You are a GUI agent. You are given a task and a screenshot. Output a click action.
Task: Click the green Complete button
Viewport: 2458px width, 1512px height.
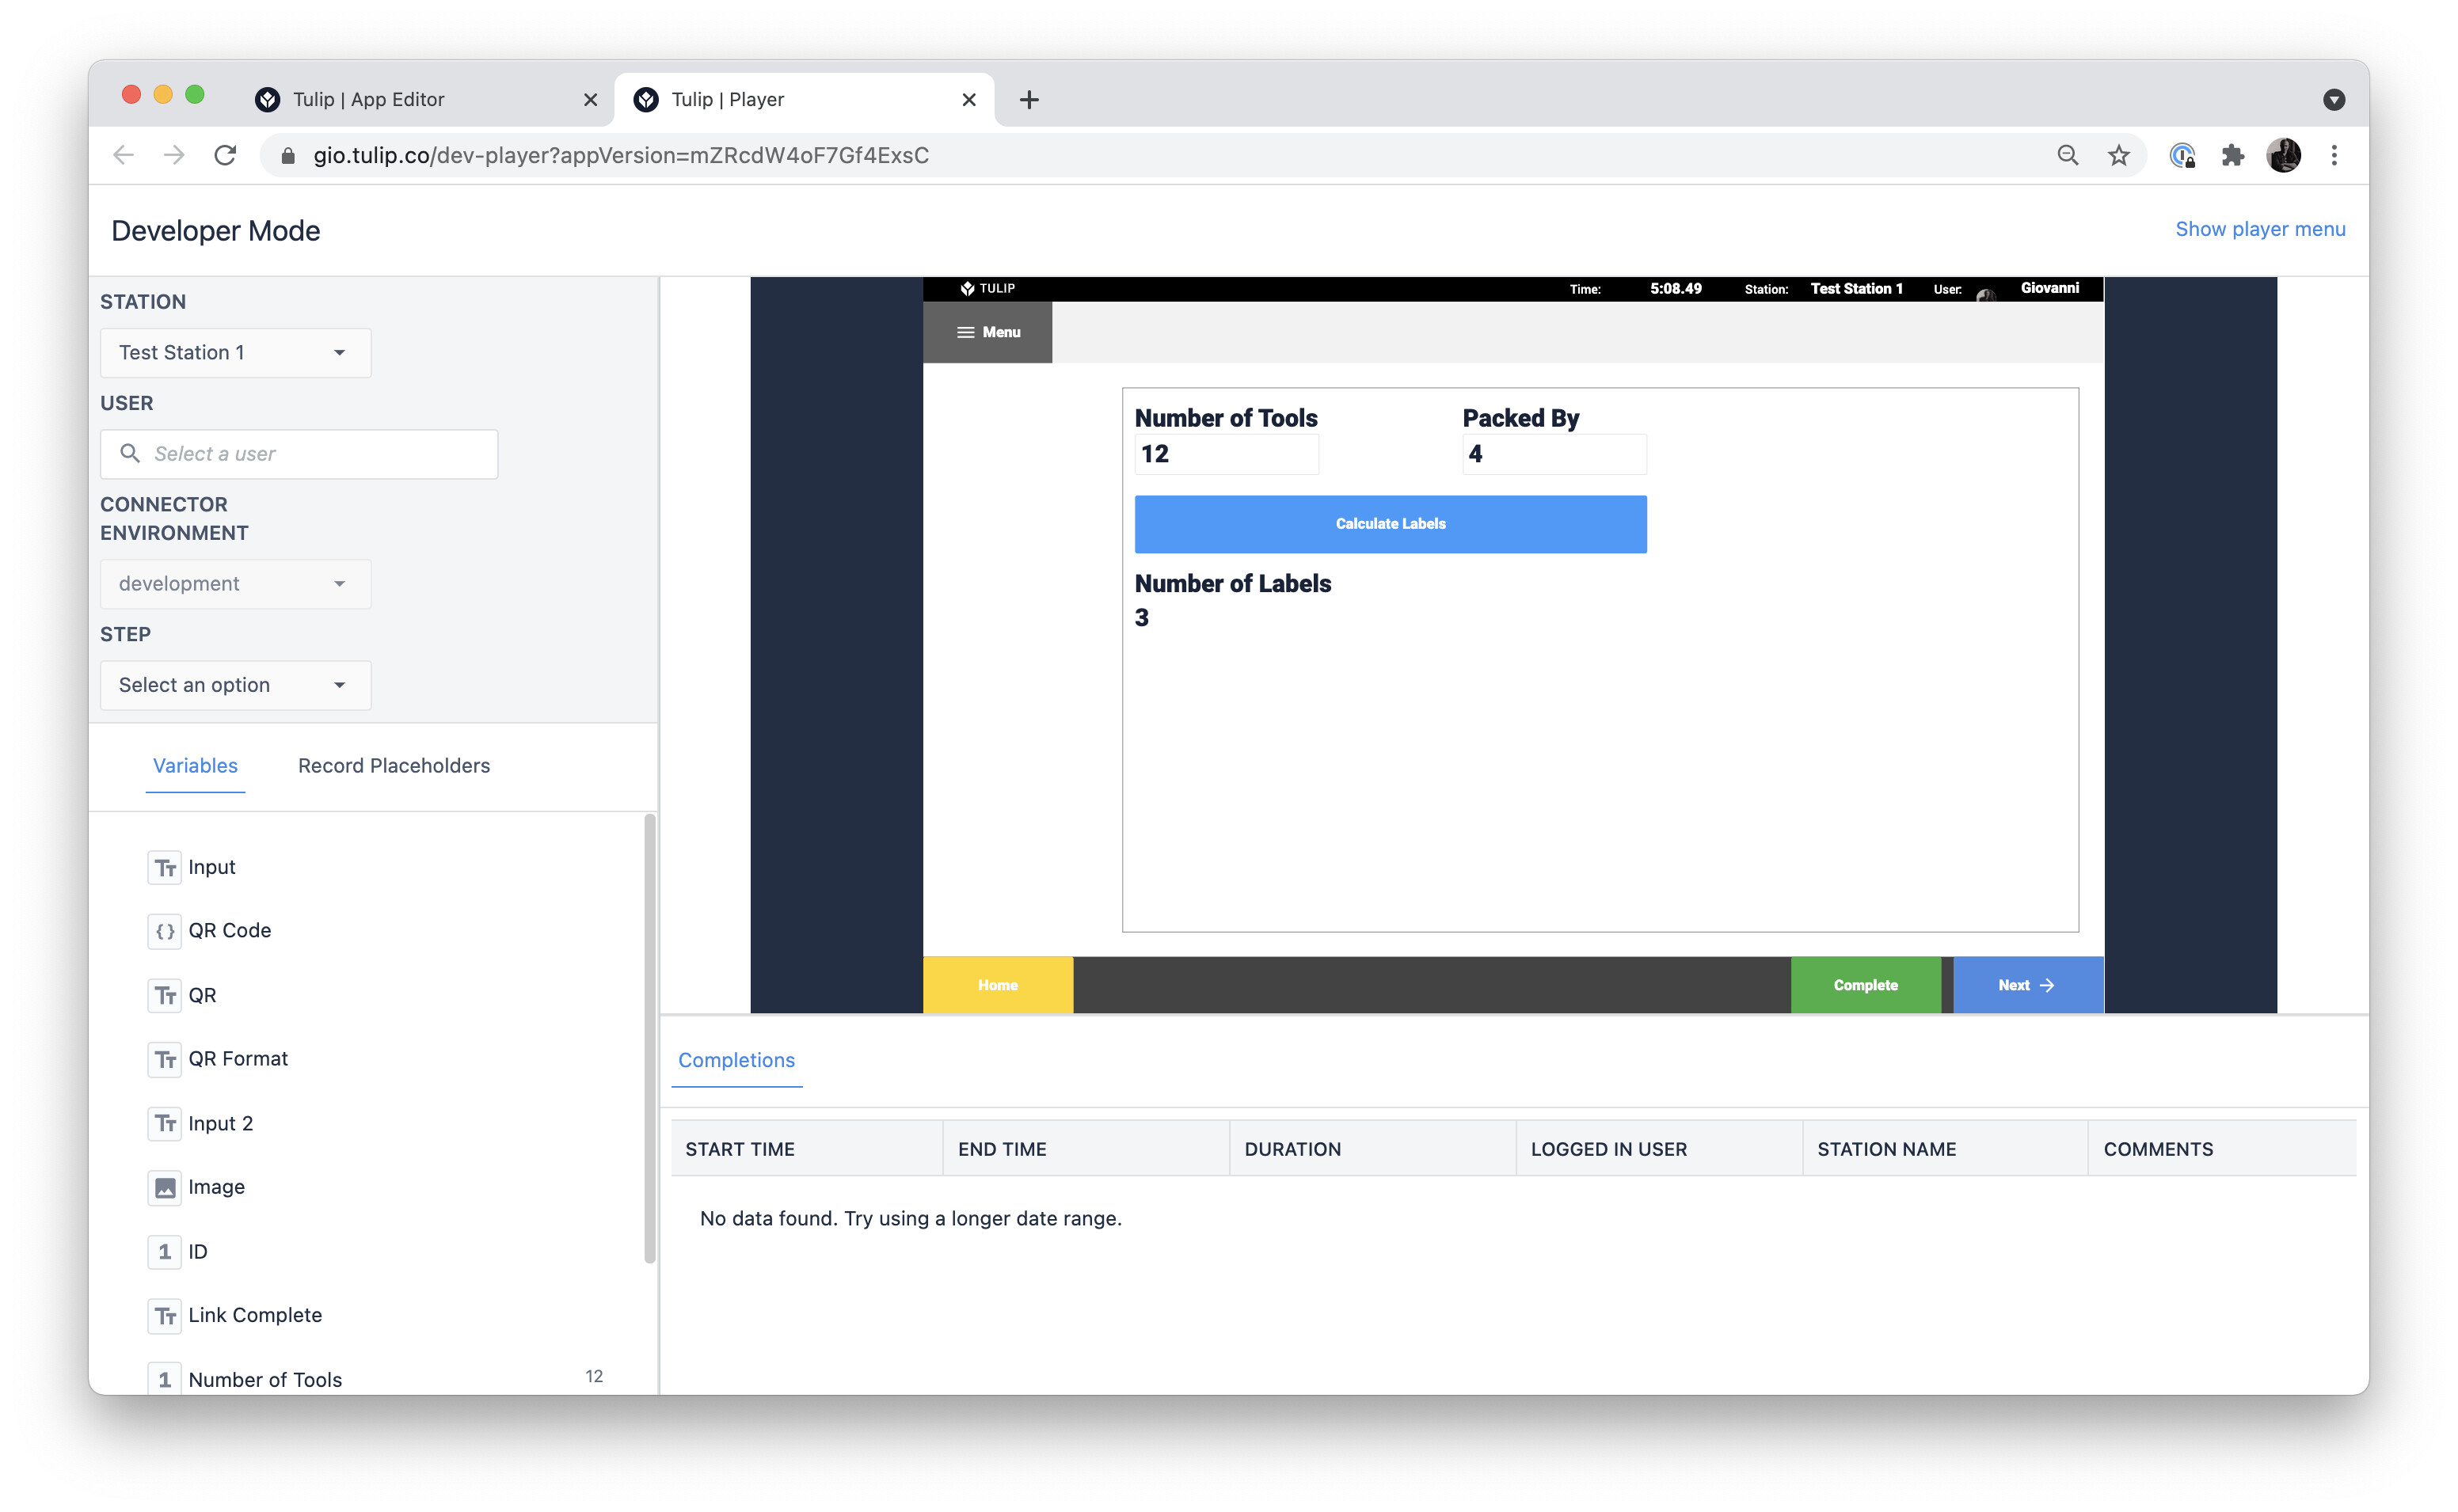coord(1865,985)
